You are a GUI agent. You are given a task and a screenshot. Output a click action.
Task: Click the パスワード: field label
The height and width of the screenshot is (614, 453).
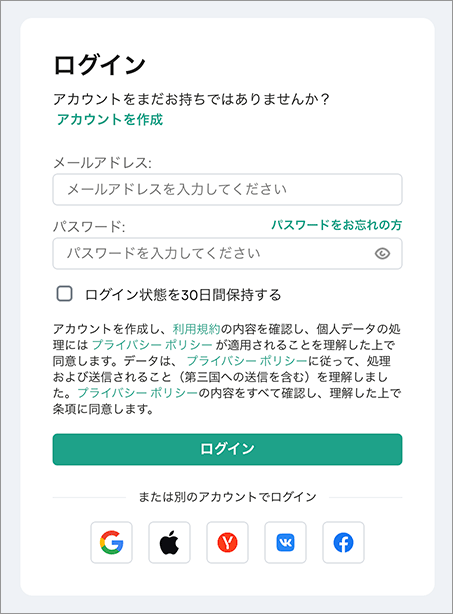tap(89, 227)
